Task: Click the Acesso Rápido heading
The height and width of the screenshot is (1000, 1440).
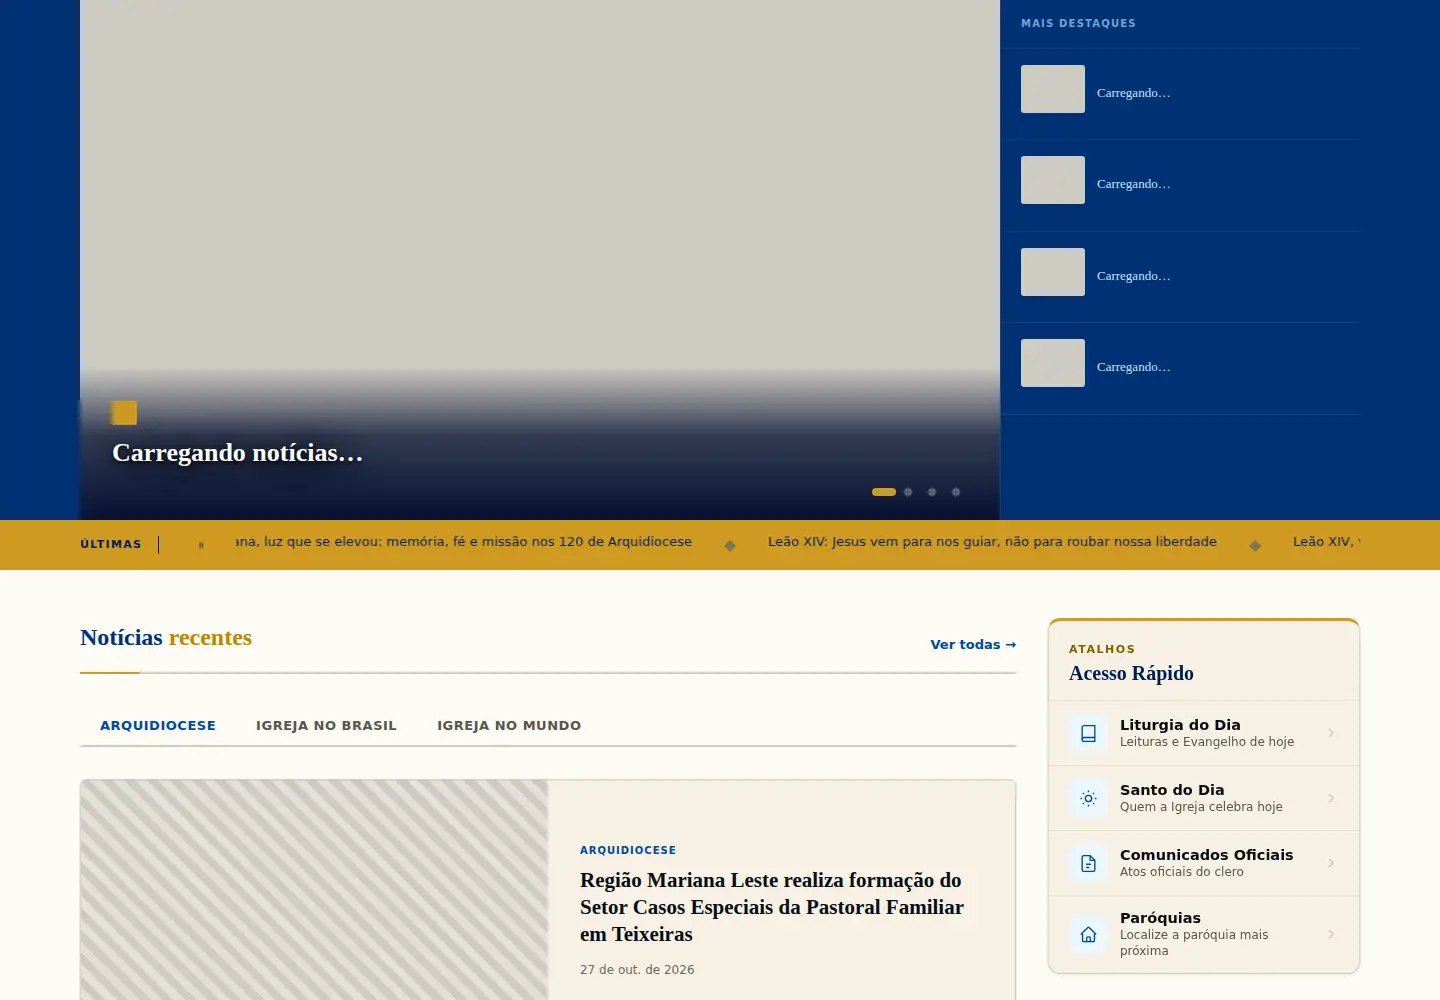Action: coord(1131,673)
